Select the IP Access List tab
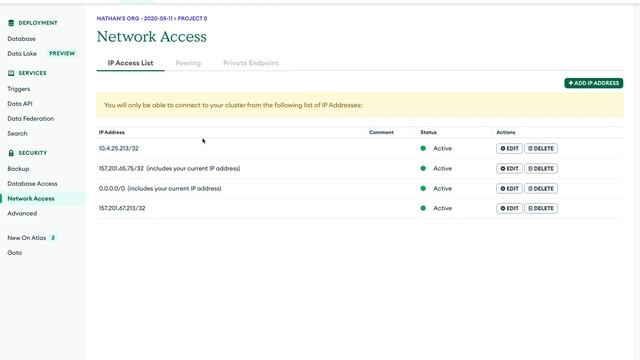 pos(130,63)
